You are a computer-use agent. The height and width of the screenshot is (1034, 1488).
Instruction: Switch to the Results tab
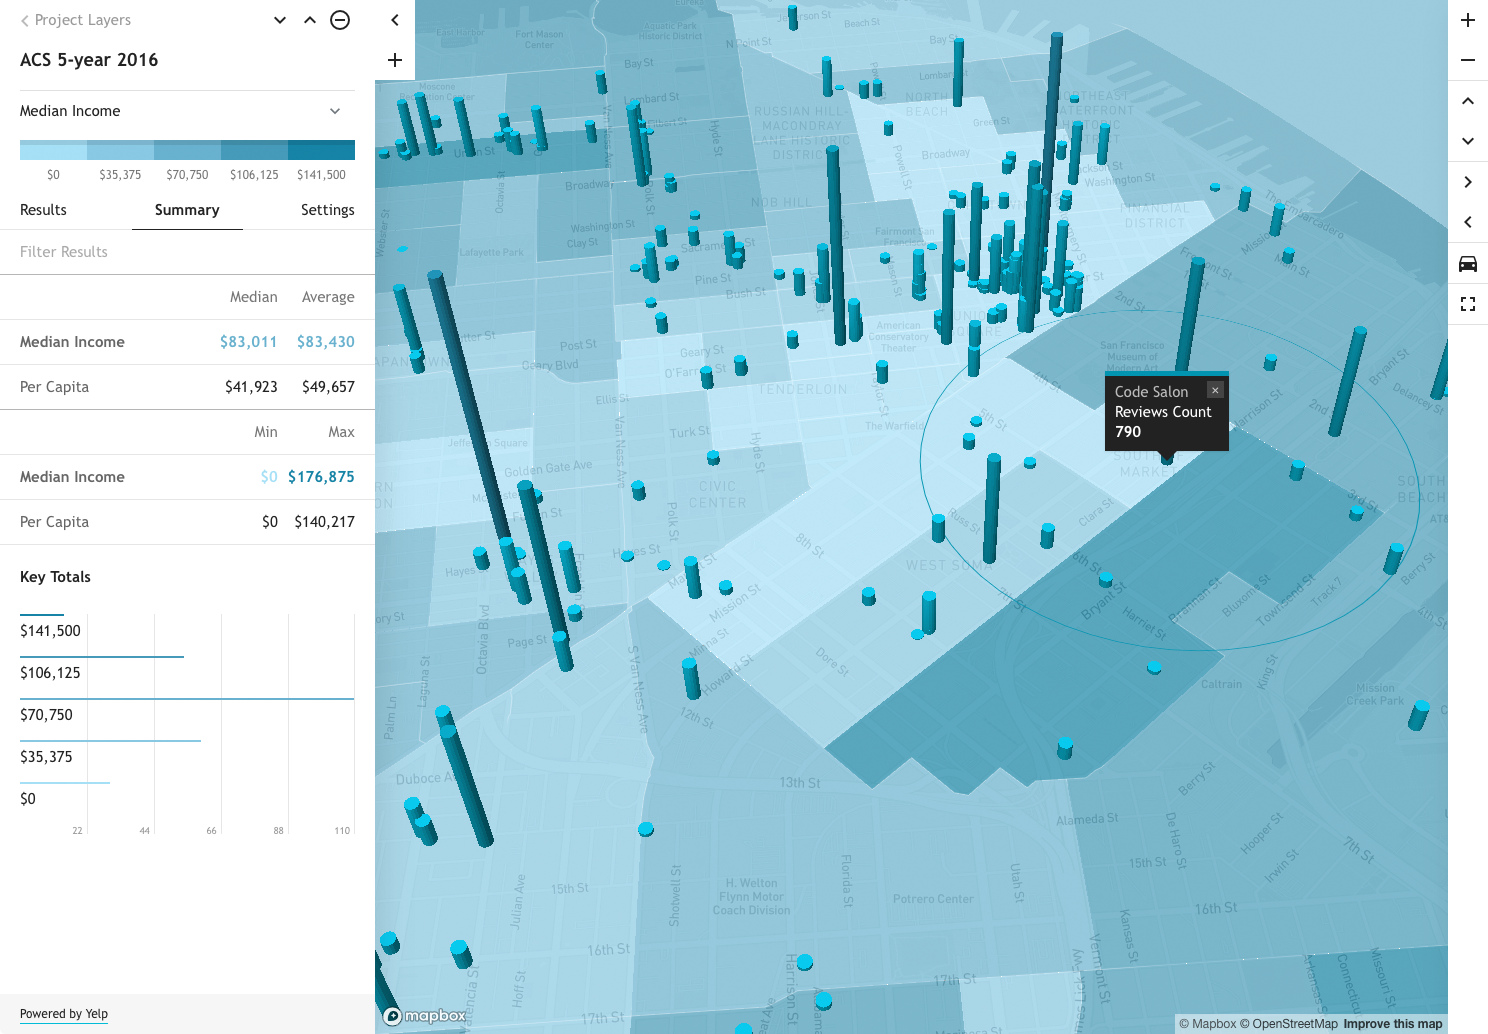coord(43,210)
